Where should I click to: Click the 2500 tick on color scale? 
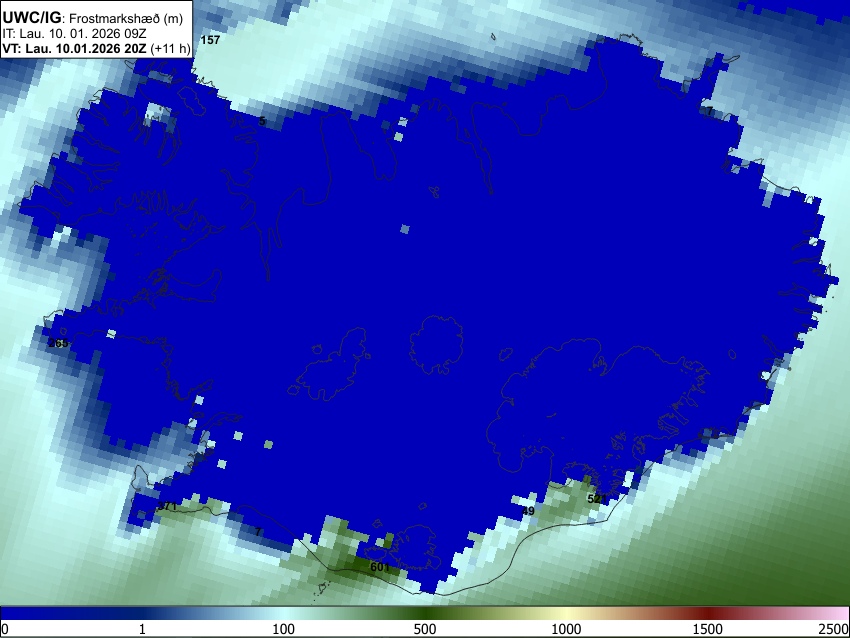coord(834,629)
